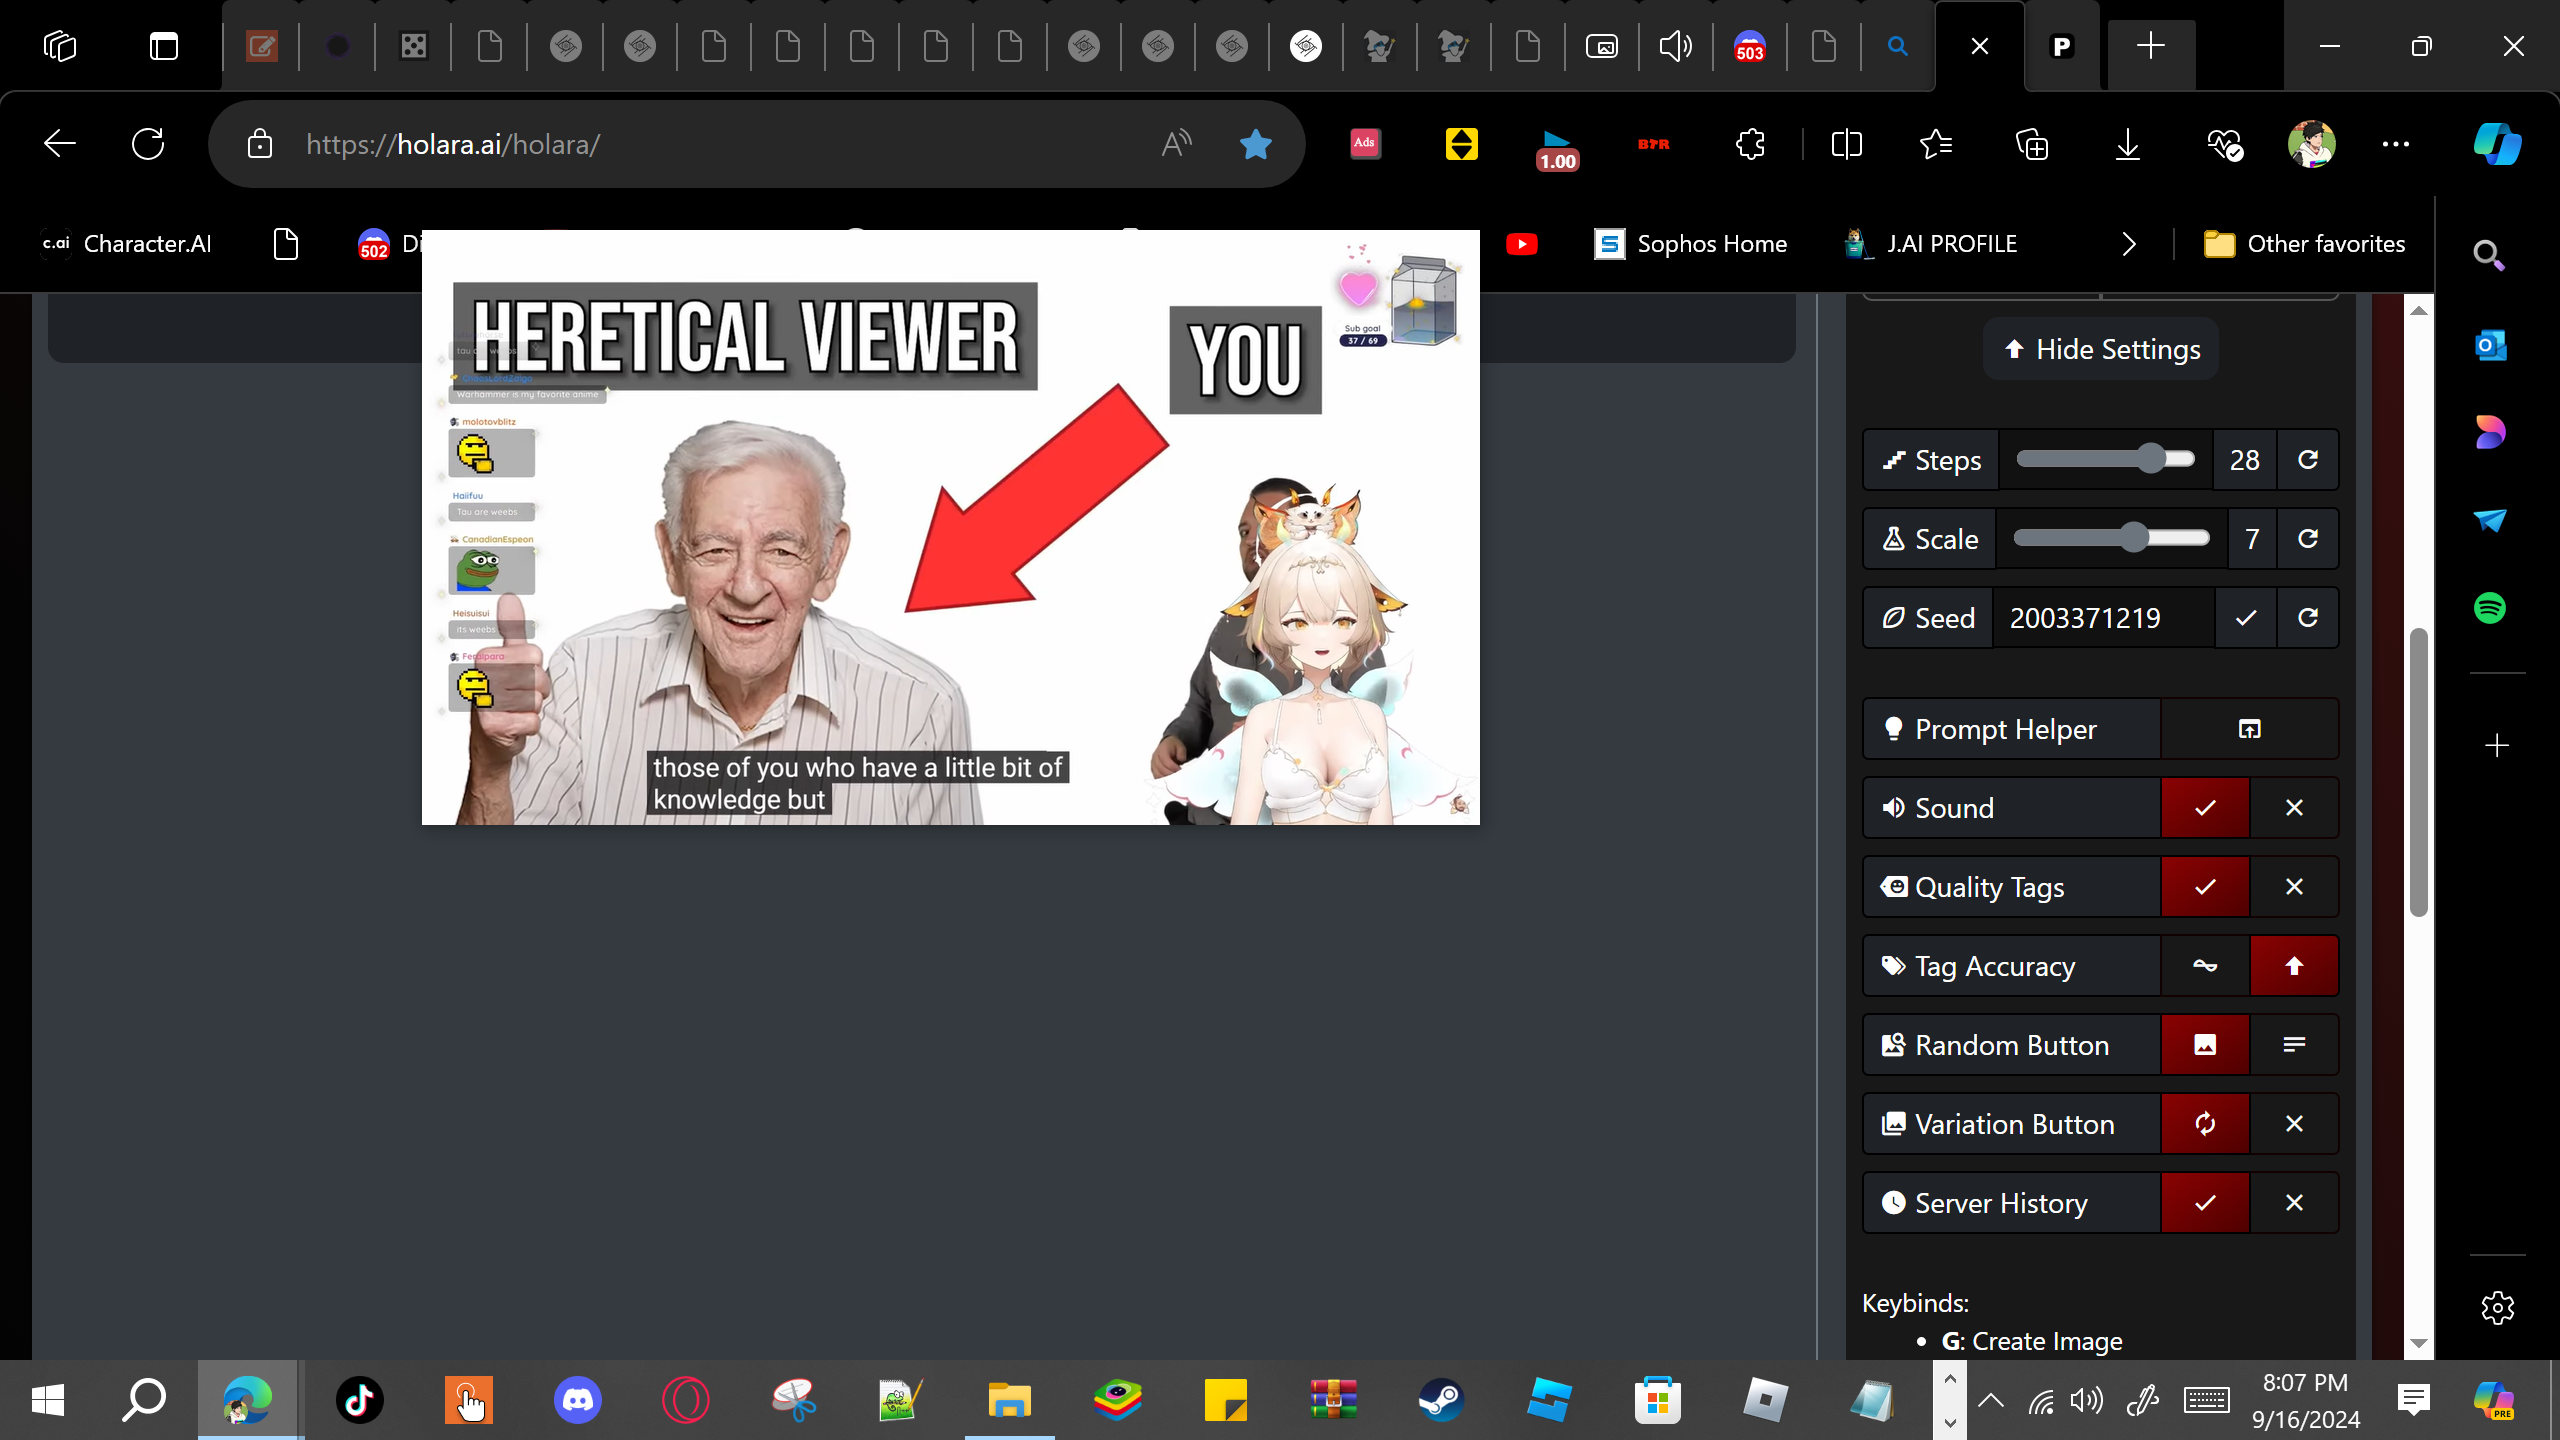The width and height of the screenshot is (2560, 1440).
Task: Toggle split screen in the browser toolbar
Action: [1846, 144]
